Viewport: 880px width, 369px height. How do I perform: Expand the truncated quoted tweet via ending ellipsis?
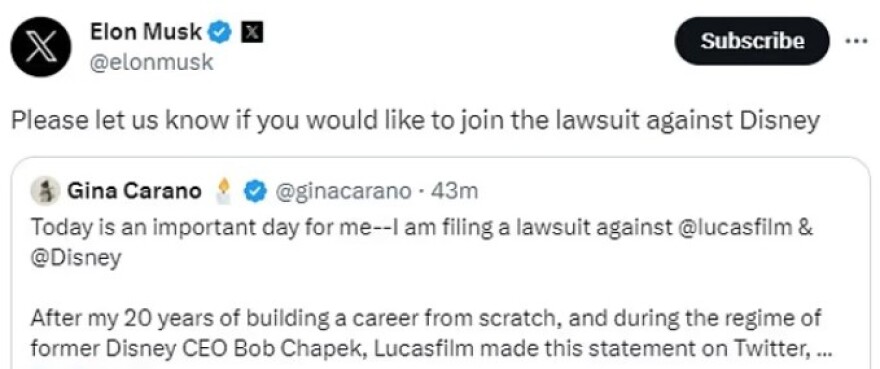pyautogui.click(x=825, y=352)
